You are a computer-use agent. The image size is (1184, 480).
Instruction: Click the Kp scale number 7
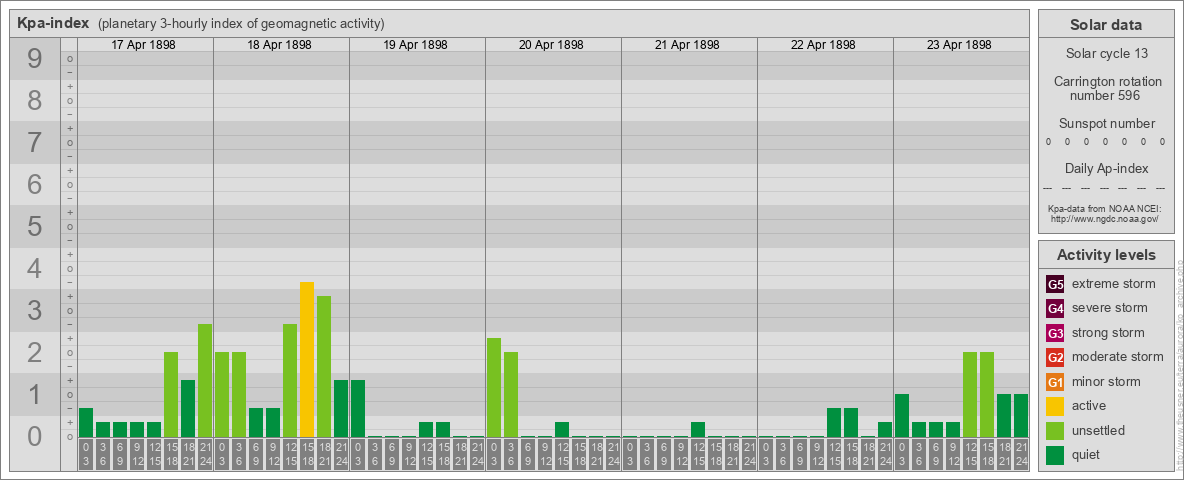[35, 142]
